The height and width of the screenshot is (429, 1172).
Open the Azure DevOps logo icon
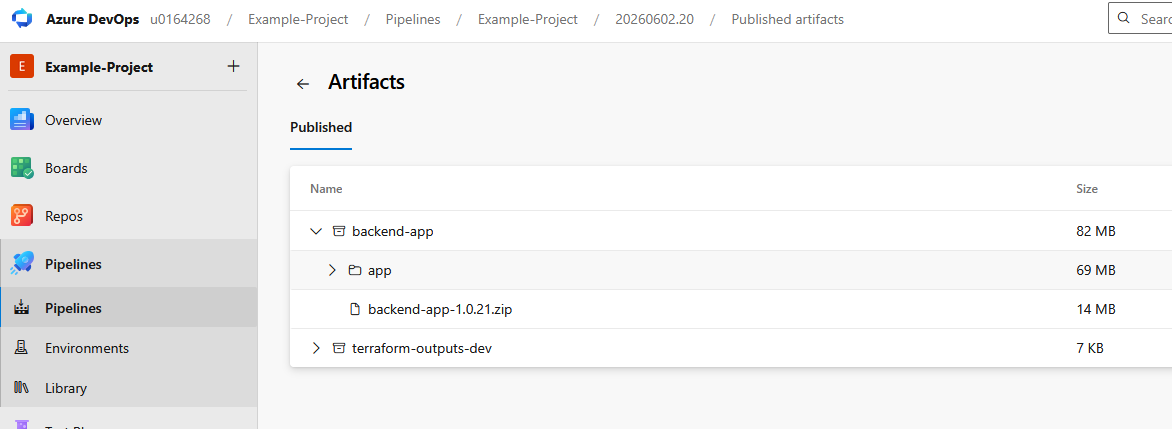[x=22, y=19]
